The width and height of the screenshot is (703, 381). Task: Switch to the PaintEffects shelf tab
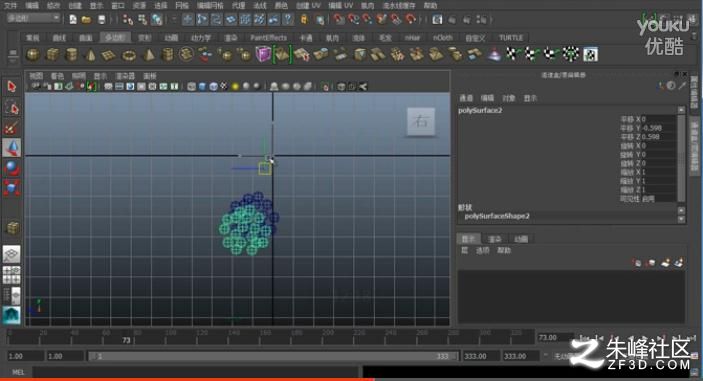(x=269, y=38)
